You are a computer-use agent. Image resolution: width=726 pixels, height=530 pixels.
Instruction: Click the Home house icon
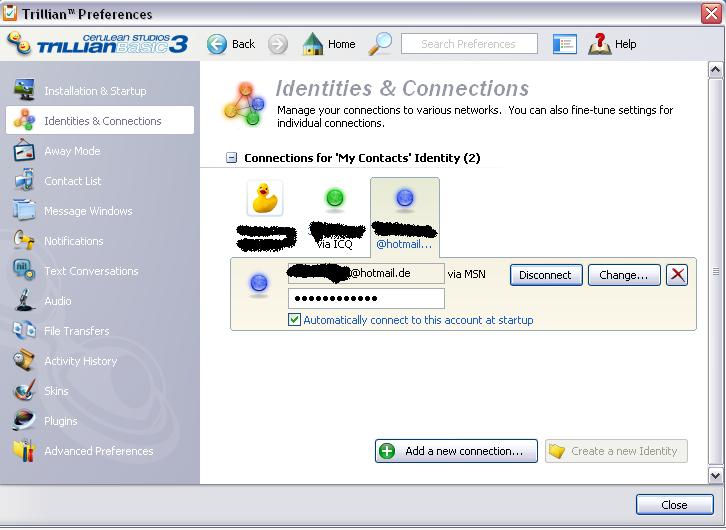(313, 44)
